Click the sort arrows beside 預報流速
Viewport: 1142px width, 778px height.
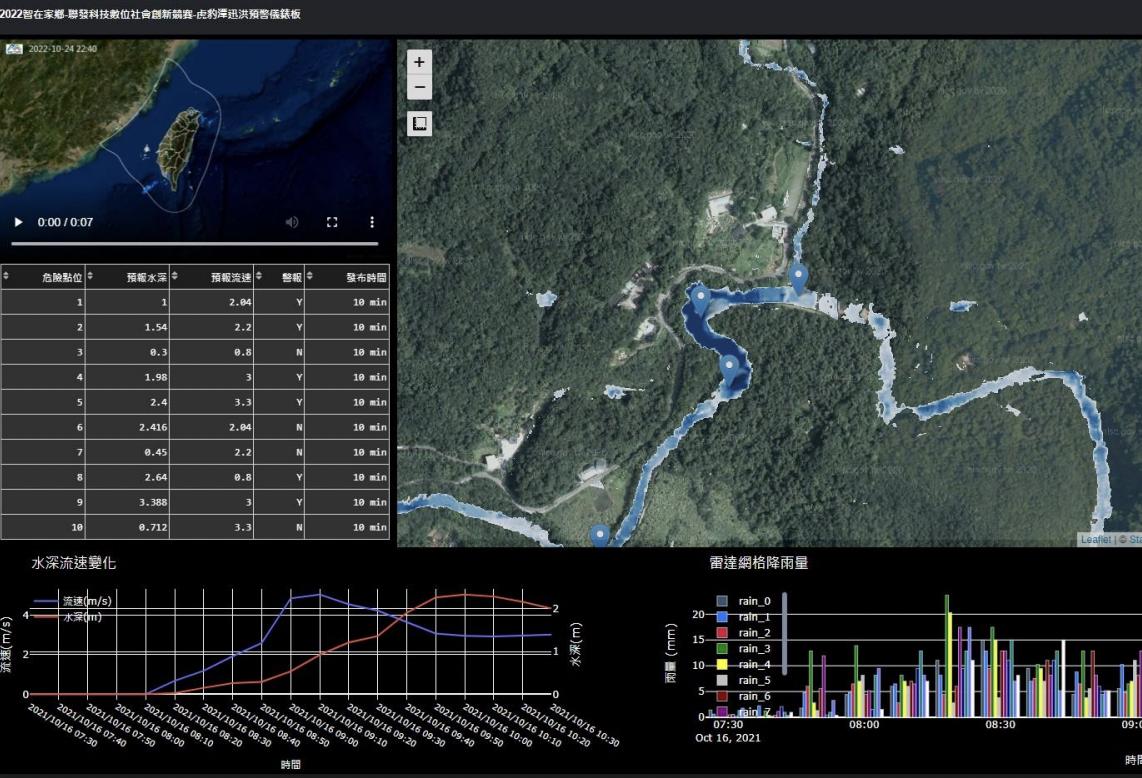tap(175, 276)
